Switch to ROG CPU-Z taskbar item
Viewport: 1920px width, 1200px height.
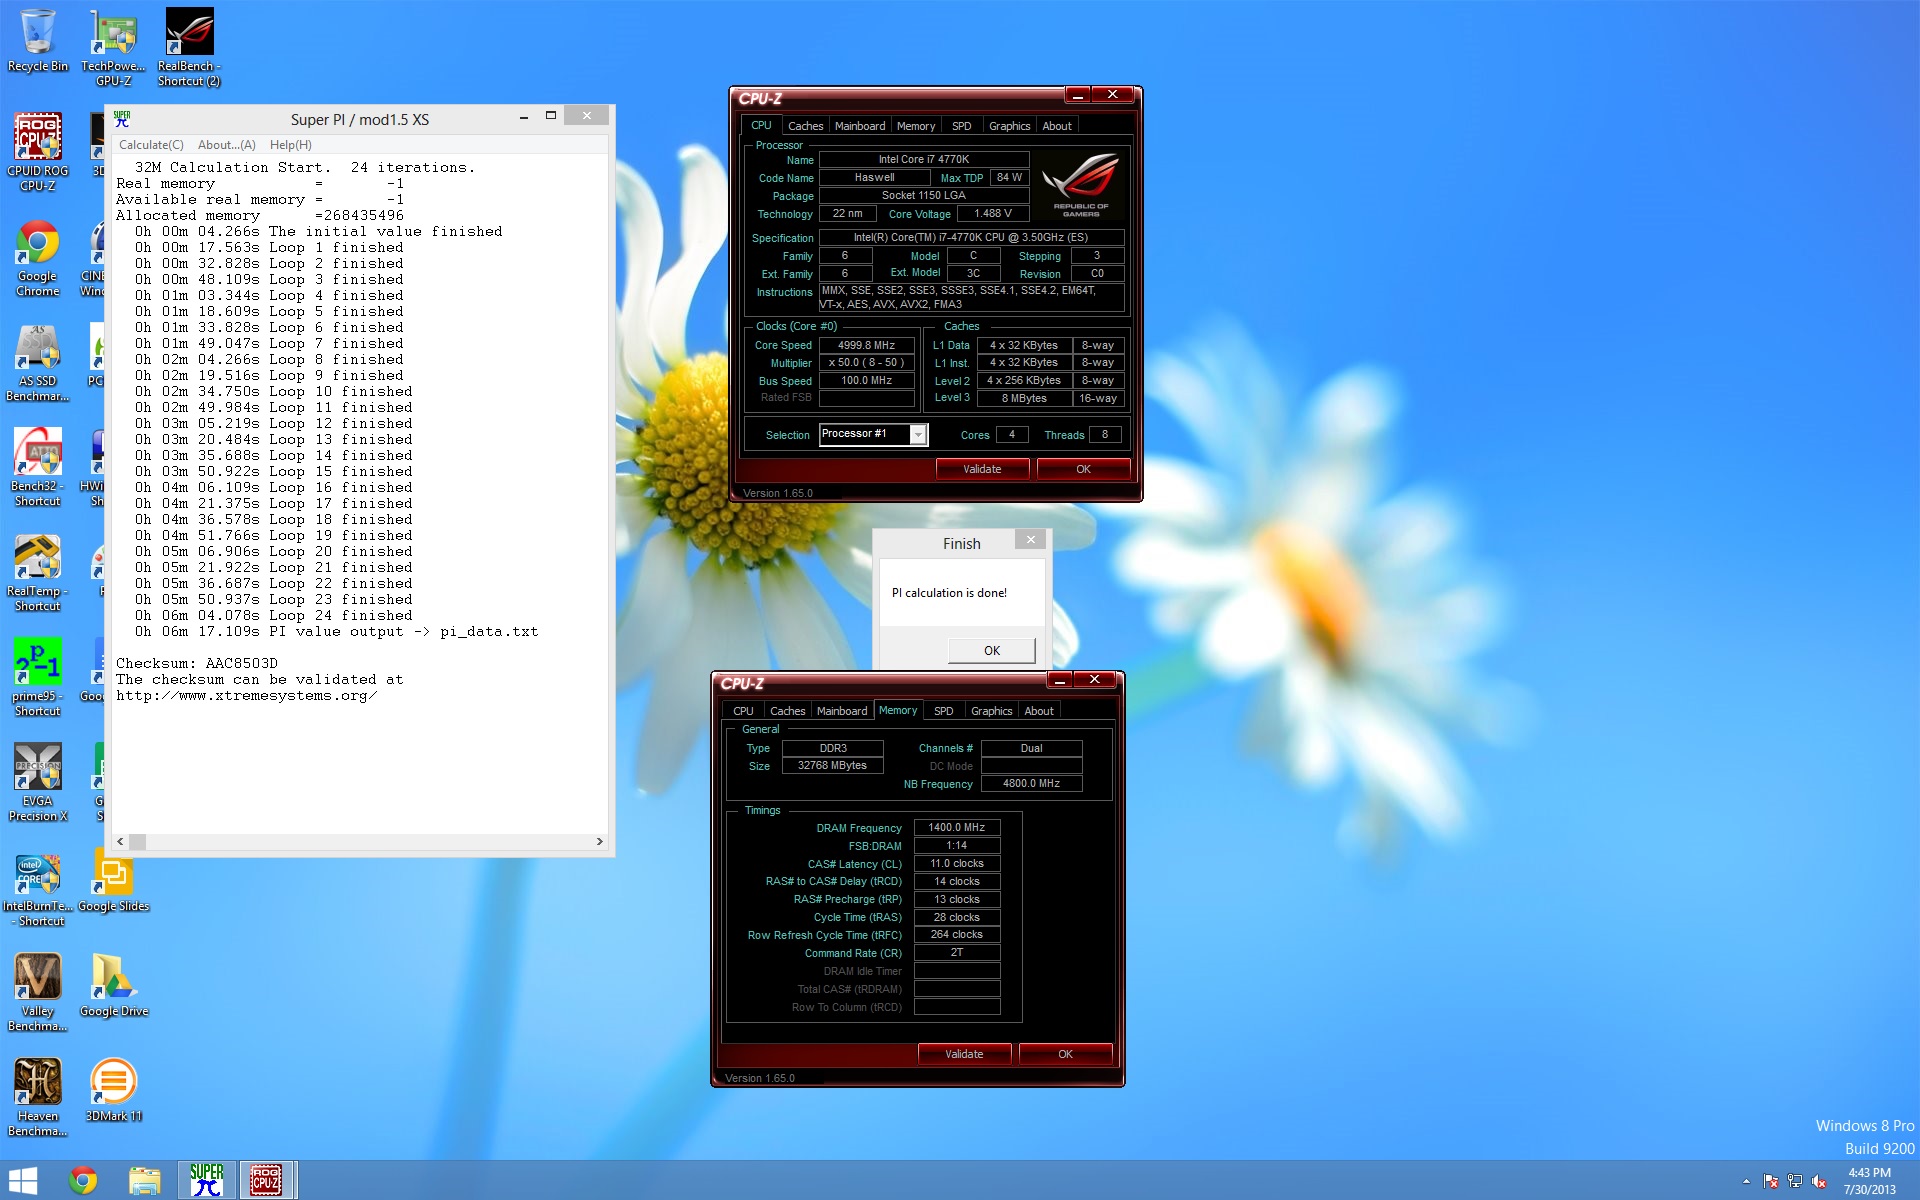tap(266, 1181)
